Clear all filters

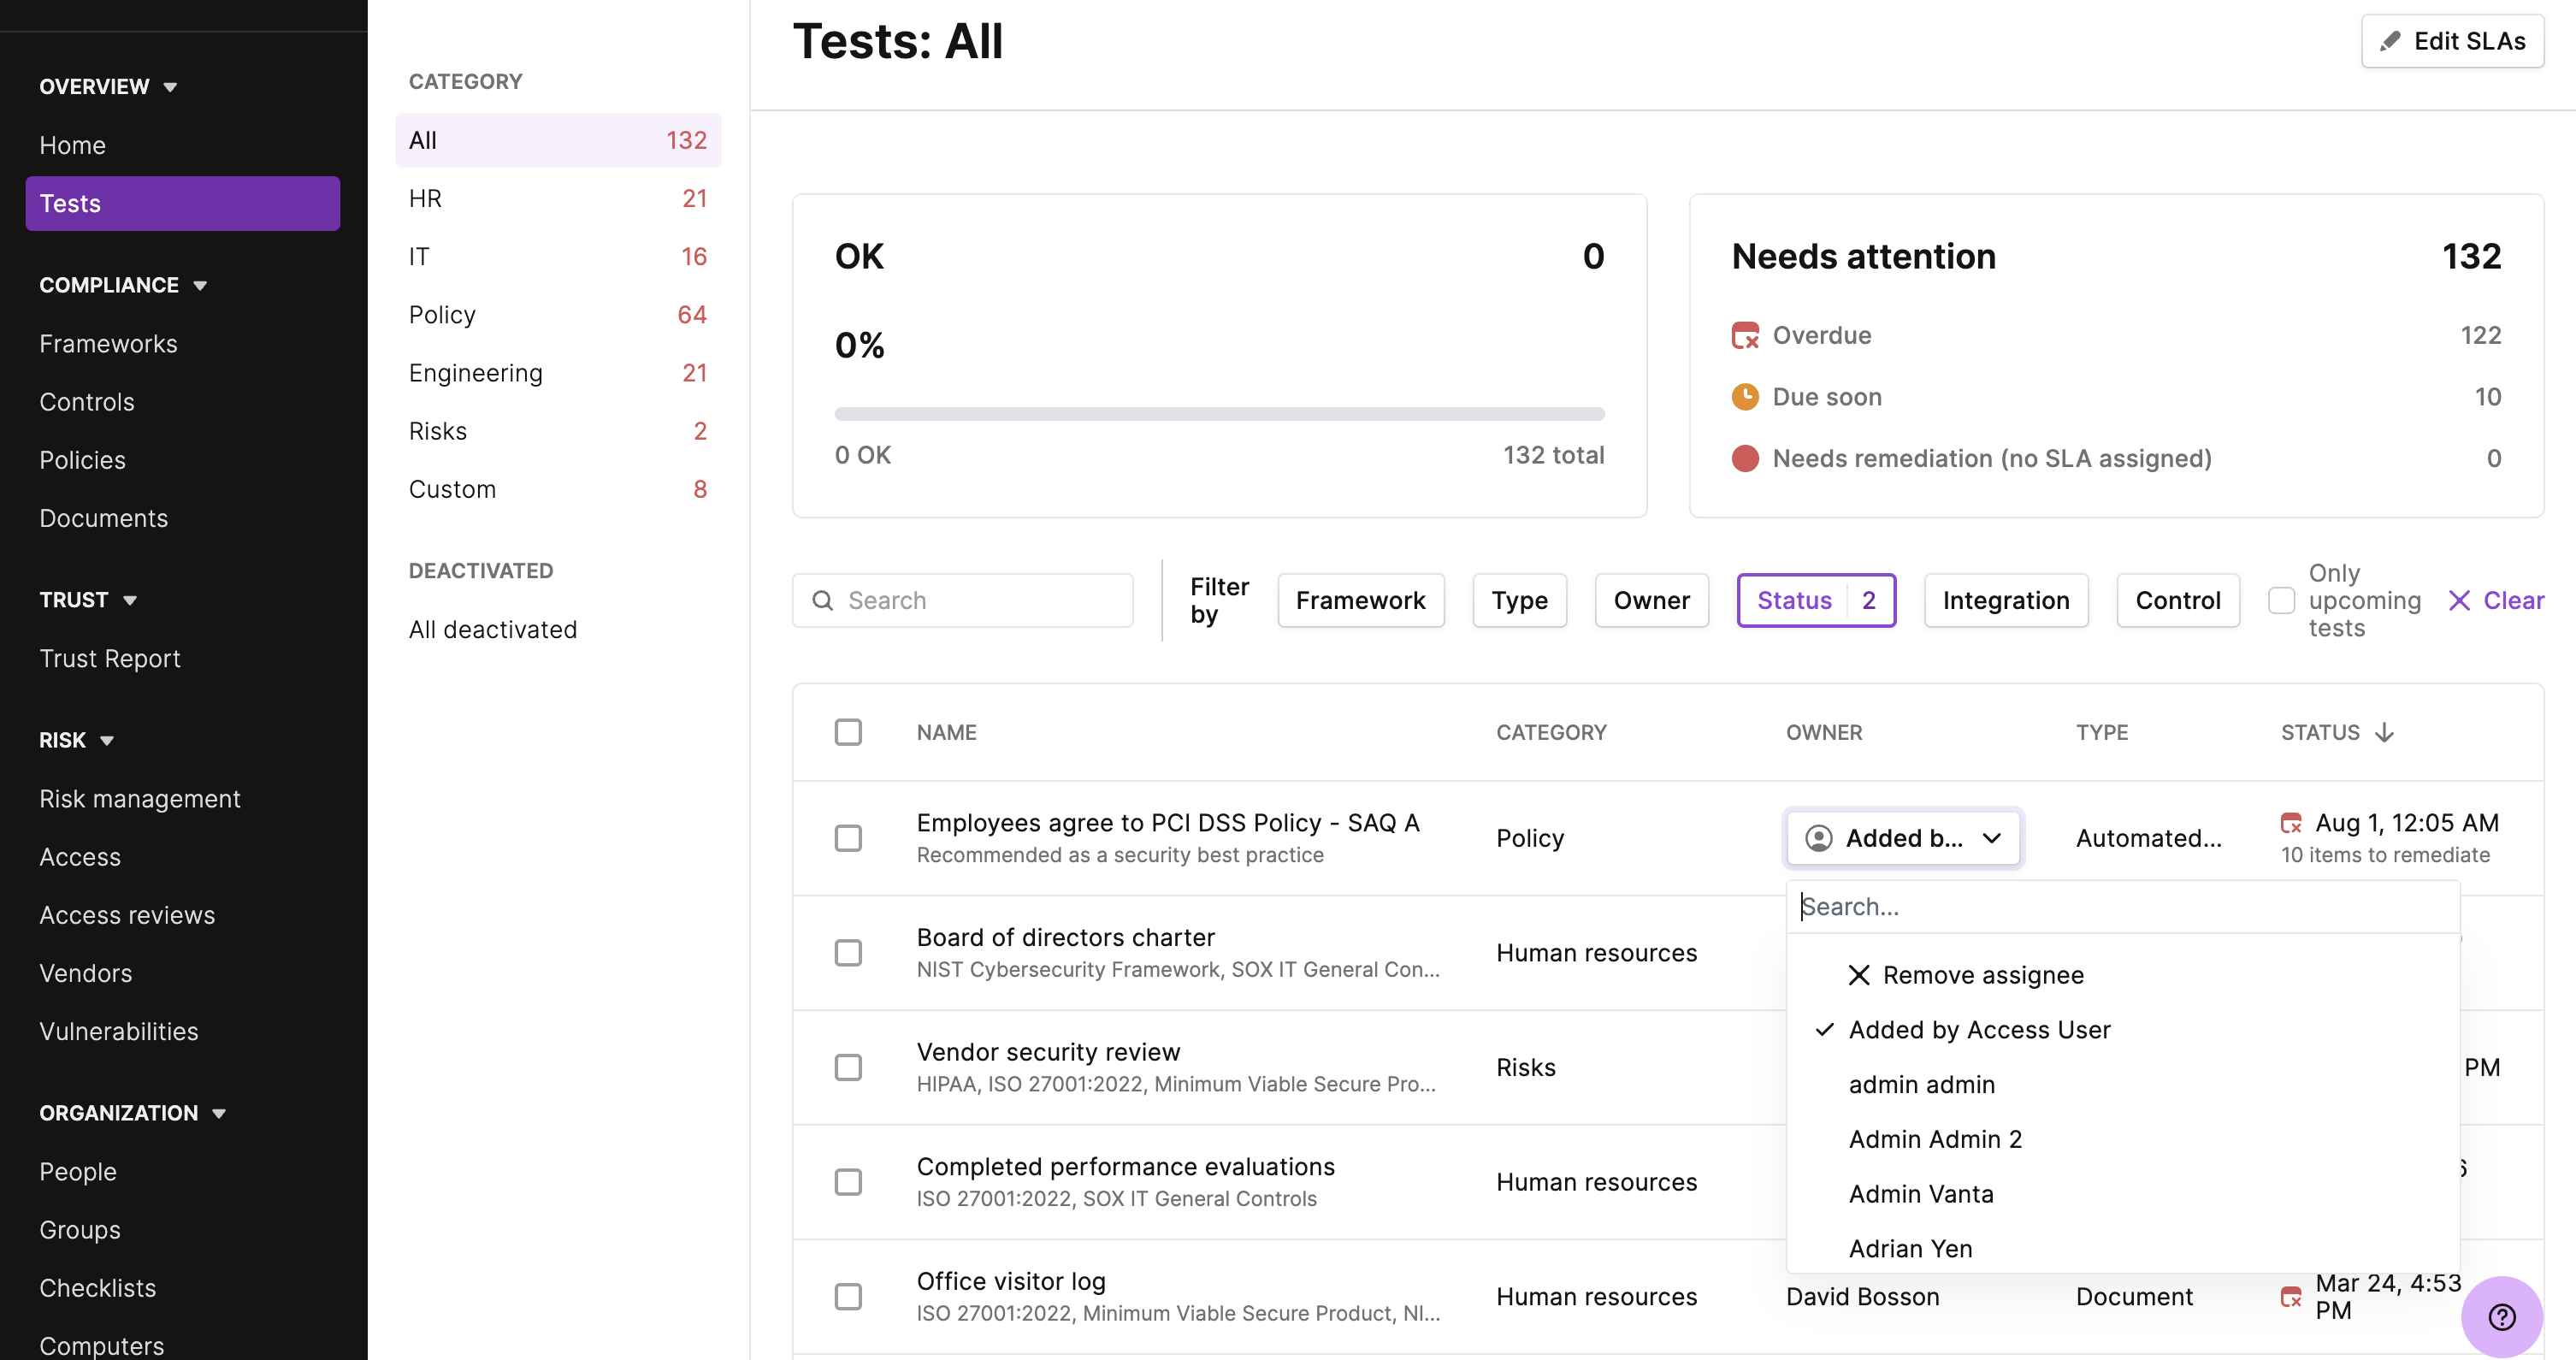(2496, 600)
